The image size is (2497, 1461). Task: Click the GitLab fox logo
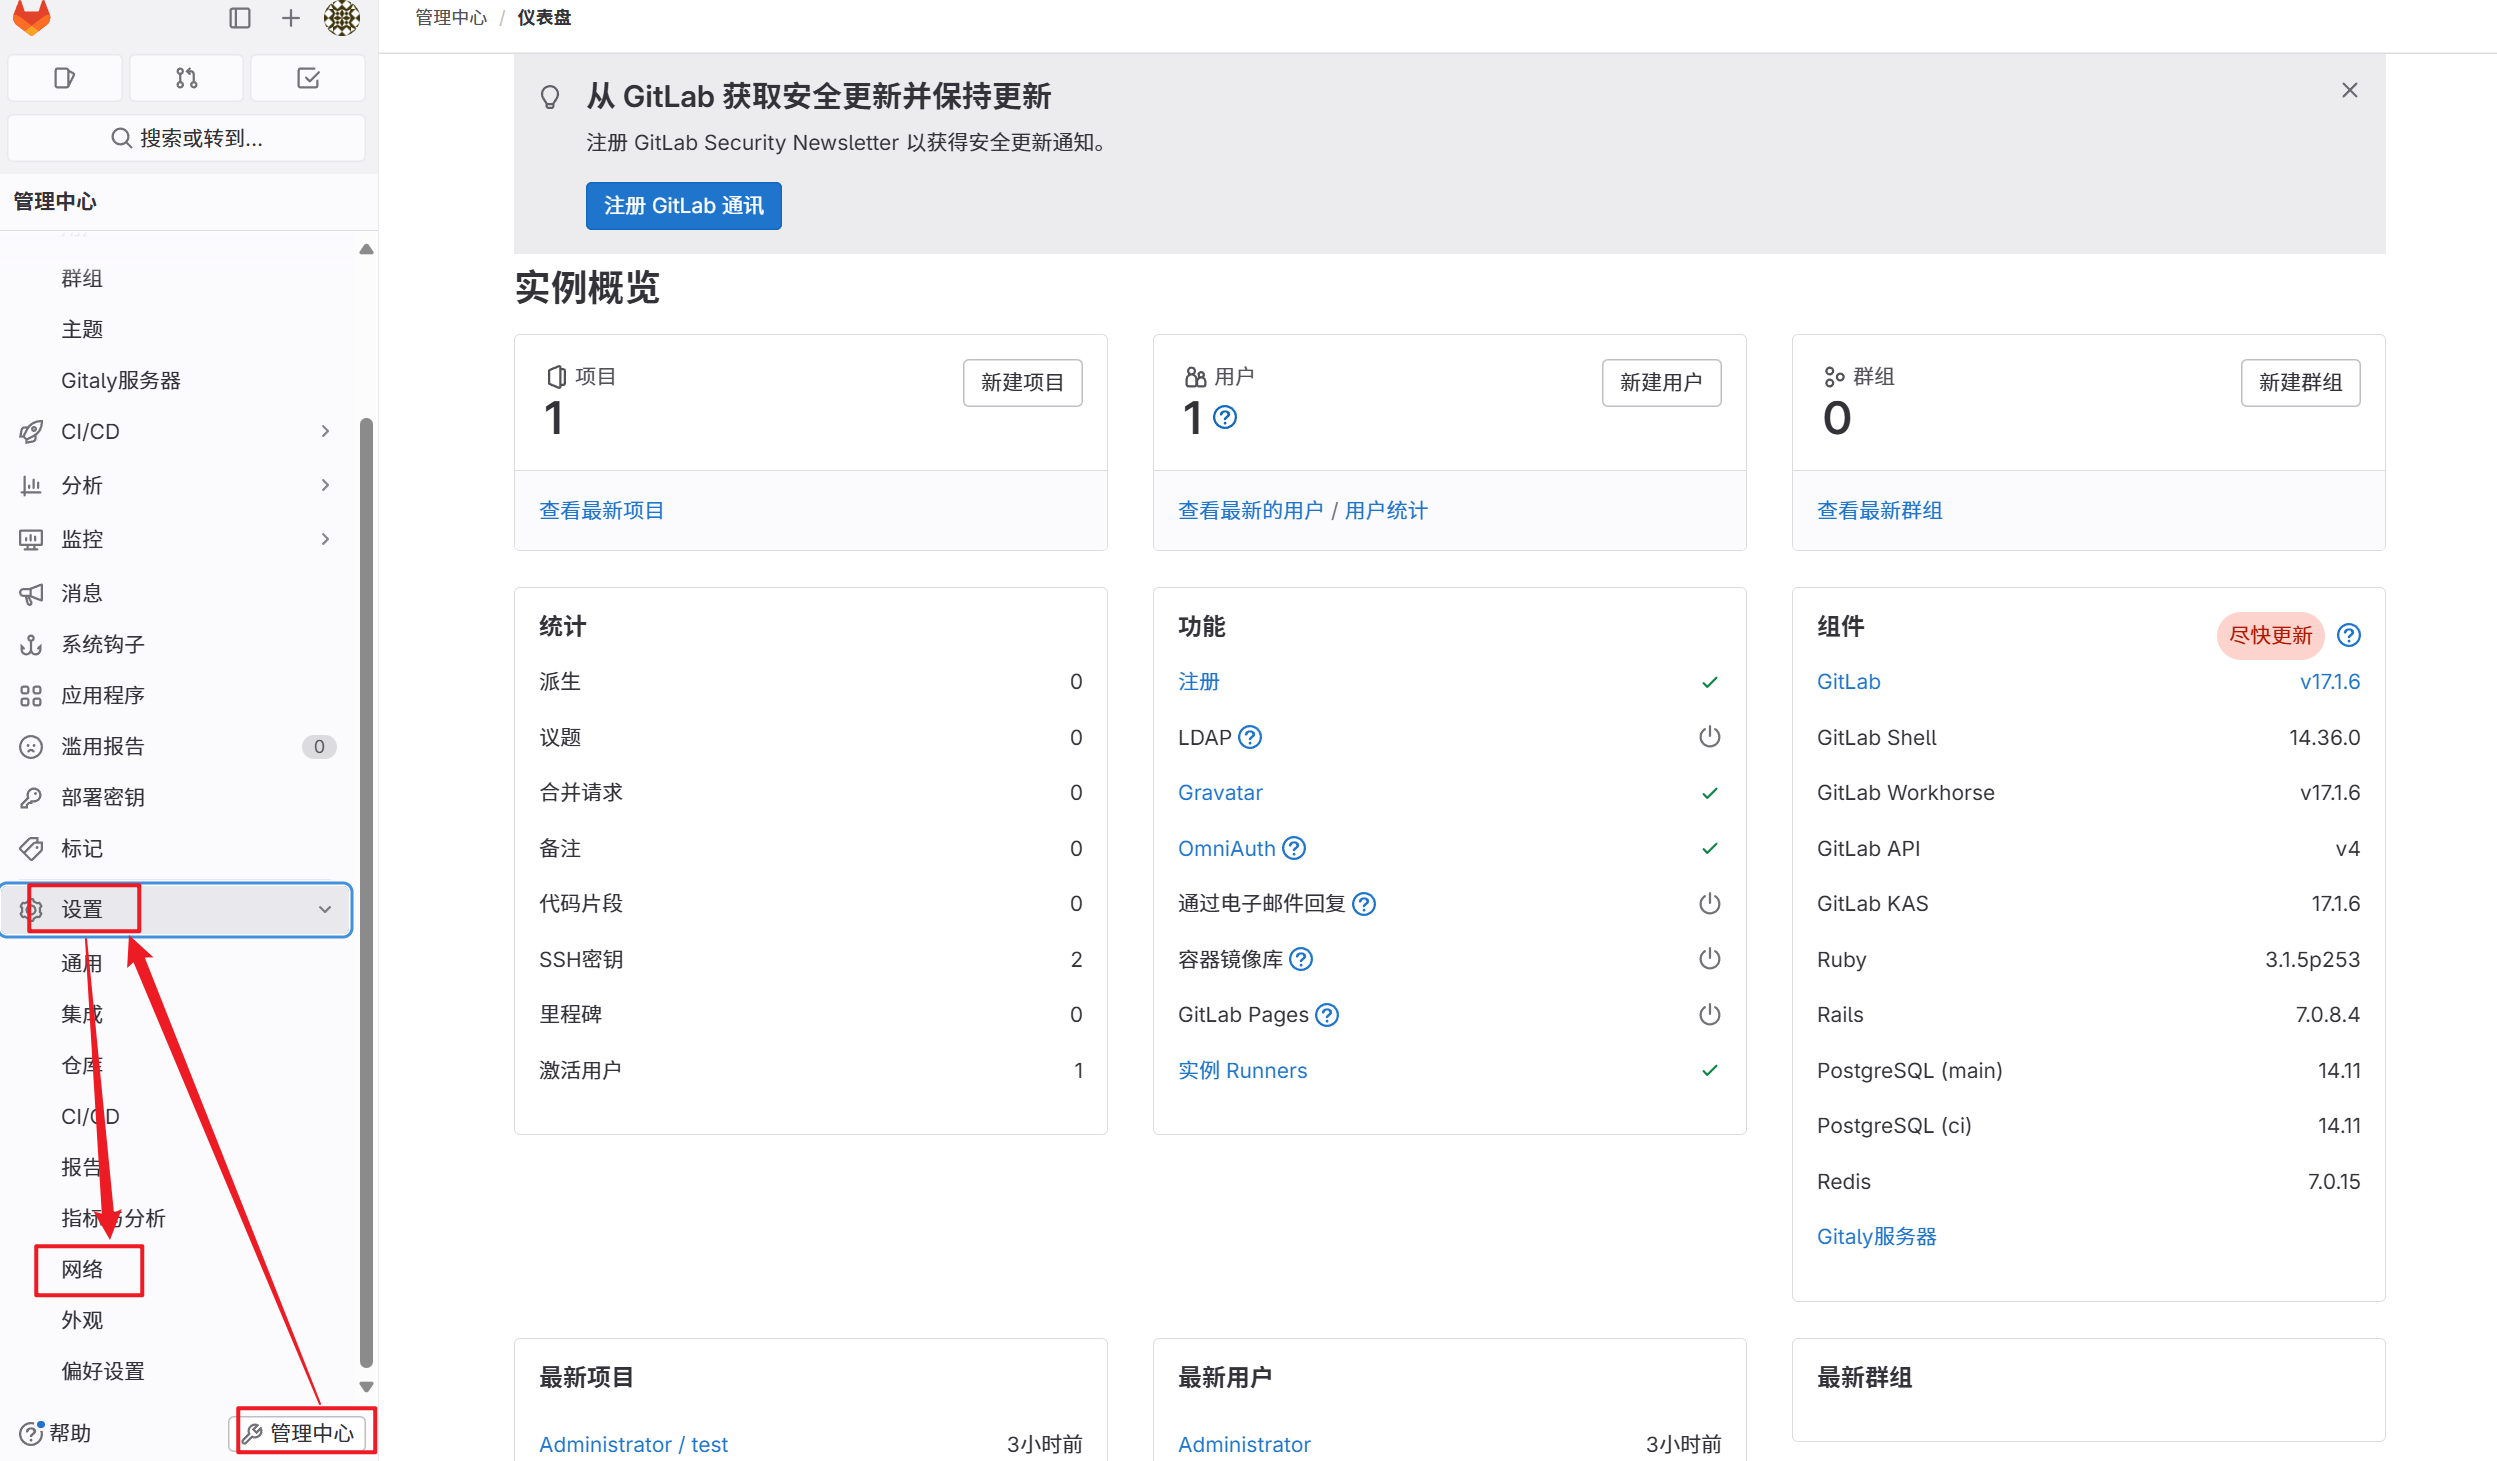pos(32,17)
